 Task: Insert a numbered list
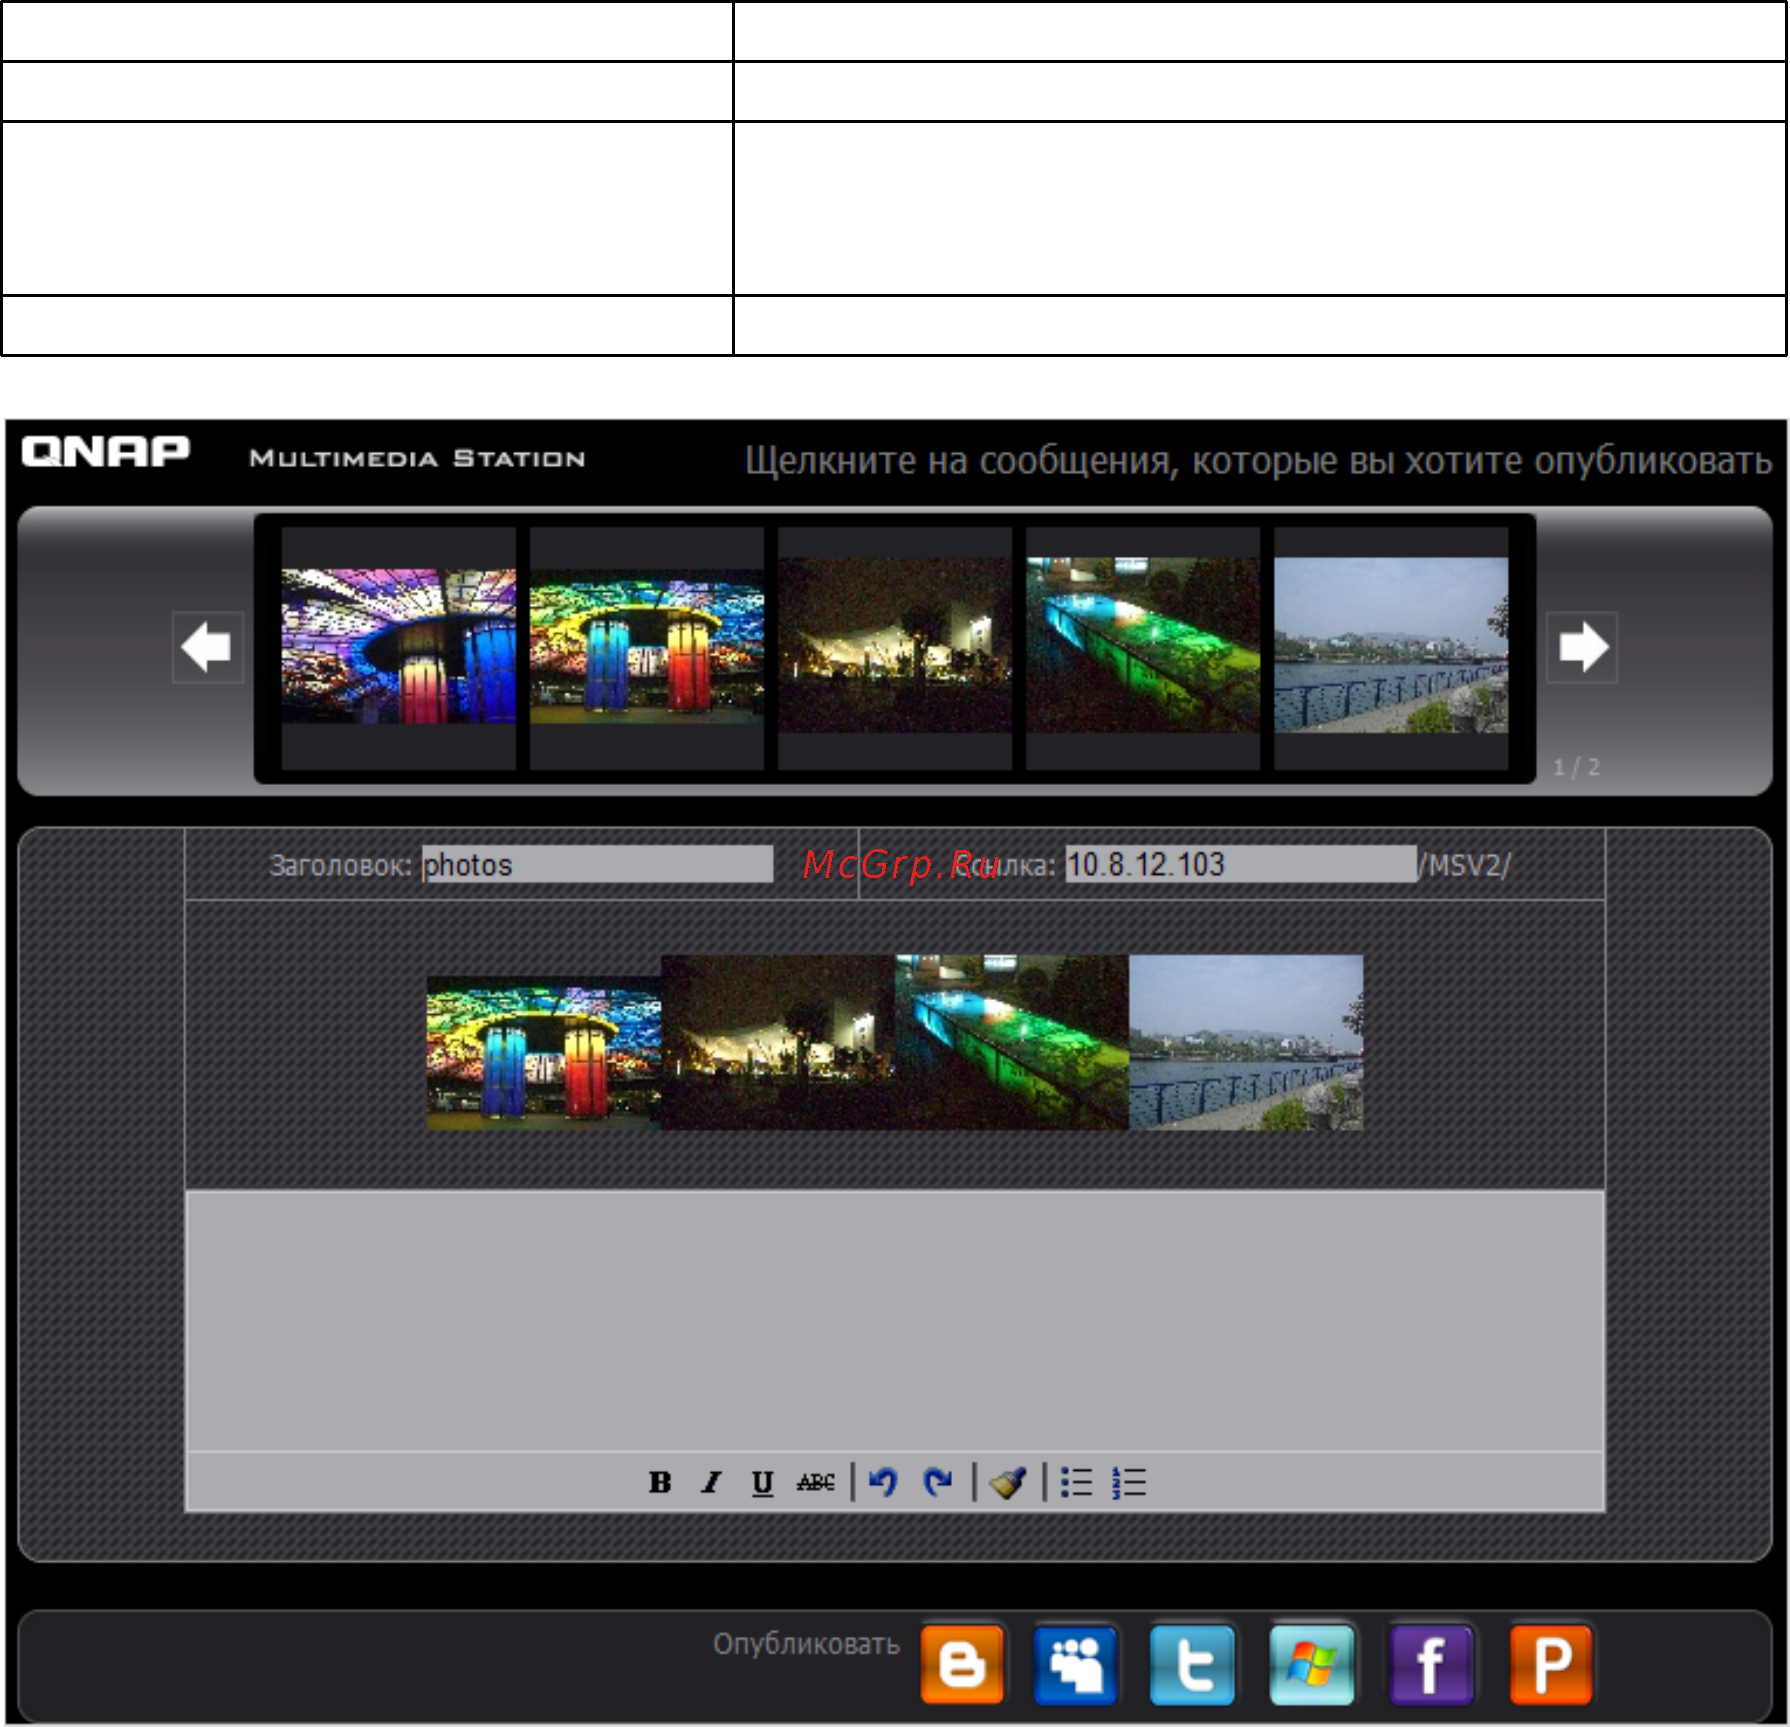(x=1129, y=1482)
